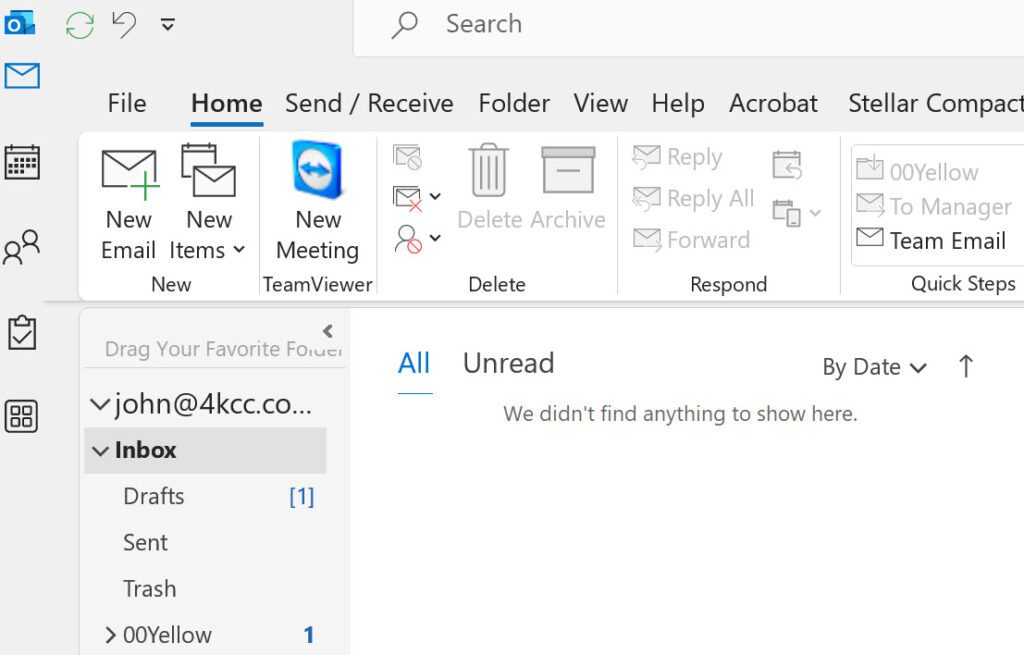Open TeamViewer New Meeting
Image resolution: width=1024 pixels, height=655 pixels.
click(317, 174)
